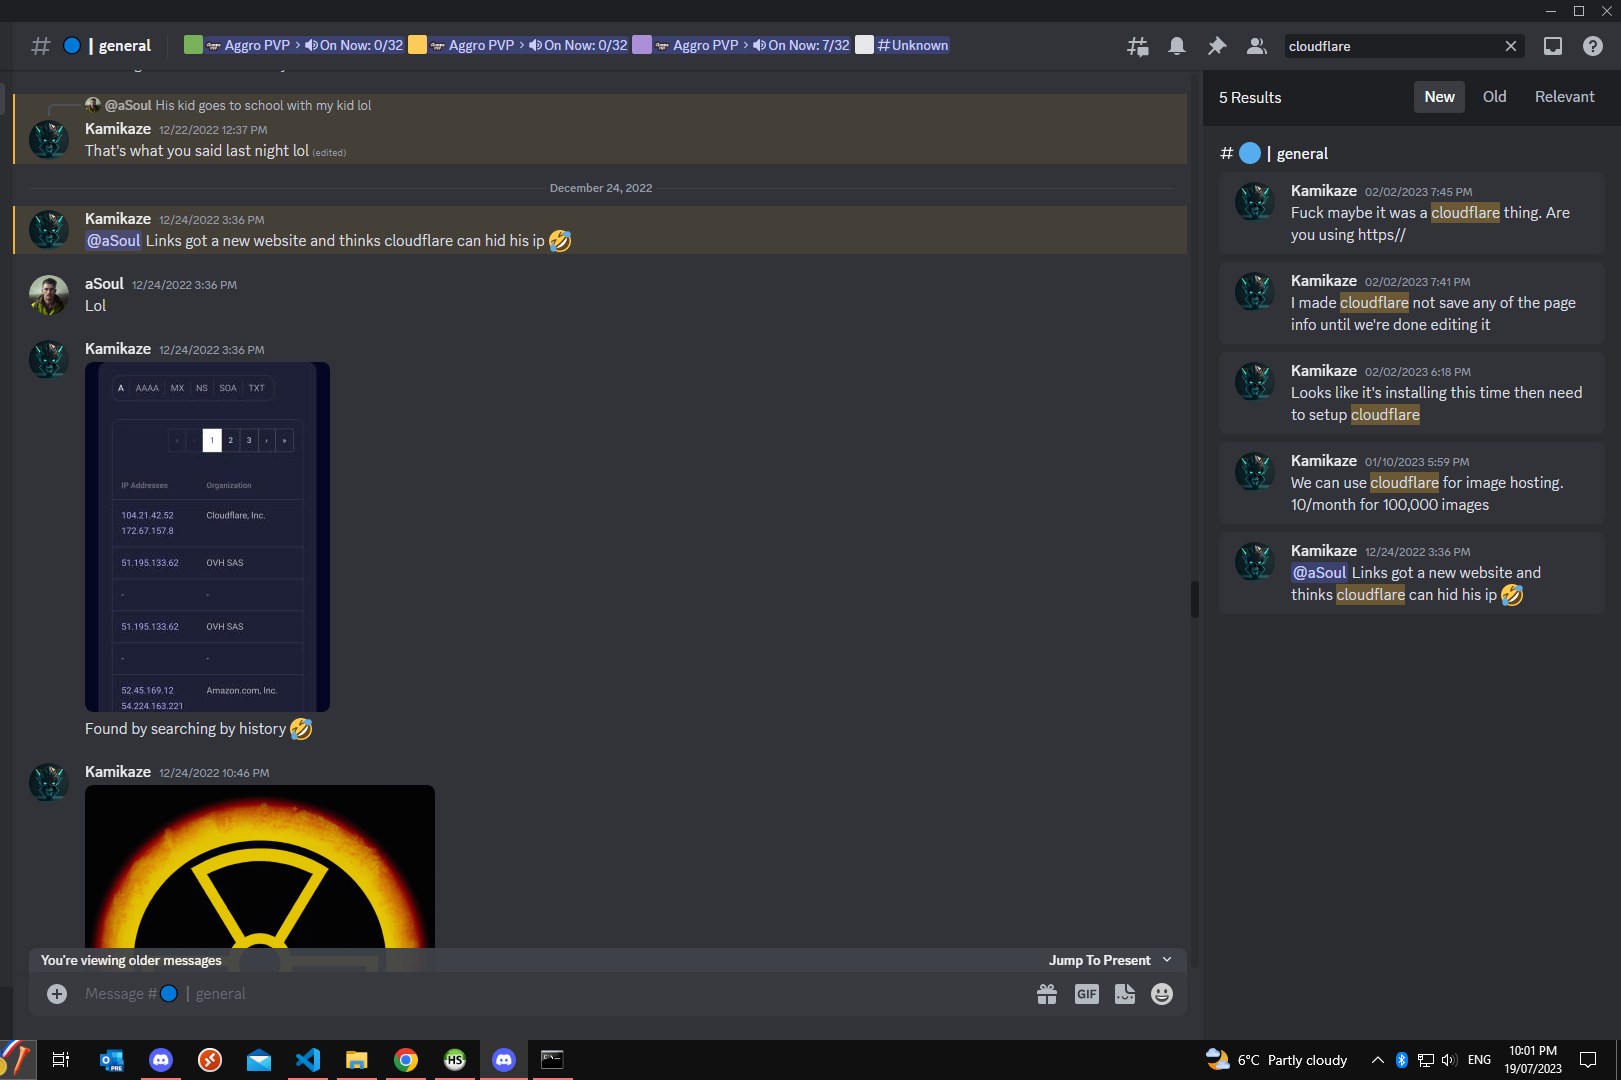Screen dimensions: 1621x1080
Task: Open the Mail app from taskbar
Action: pyautogui.click(x=259, y=1060)
